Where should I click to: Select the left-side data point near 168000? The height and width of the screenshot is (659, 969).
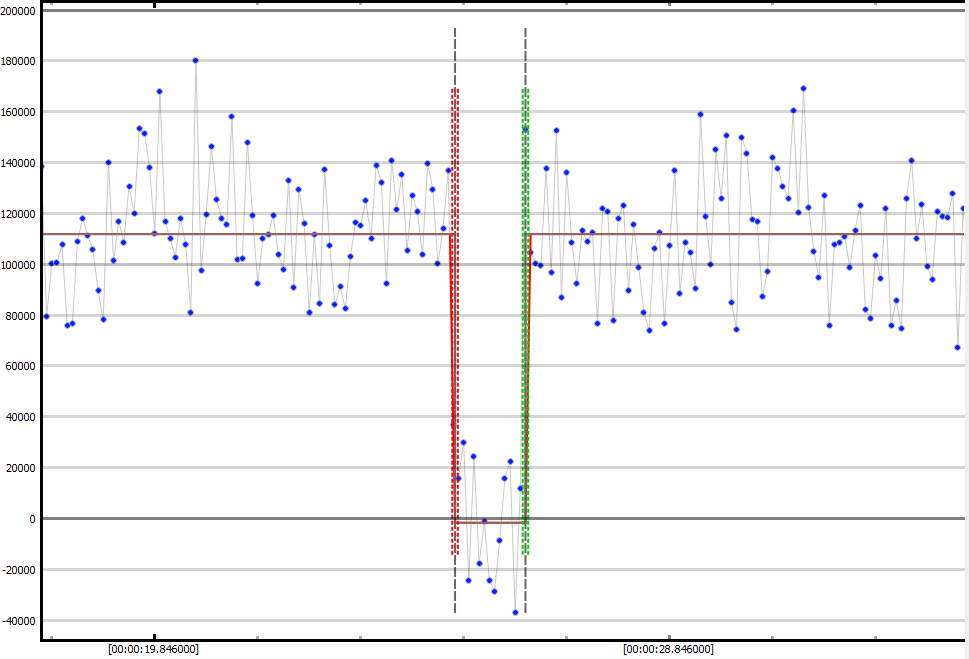pos(159,91)
